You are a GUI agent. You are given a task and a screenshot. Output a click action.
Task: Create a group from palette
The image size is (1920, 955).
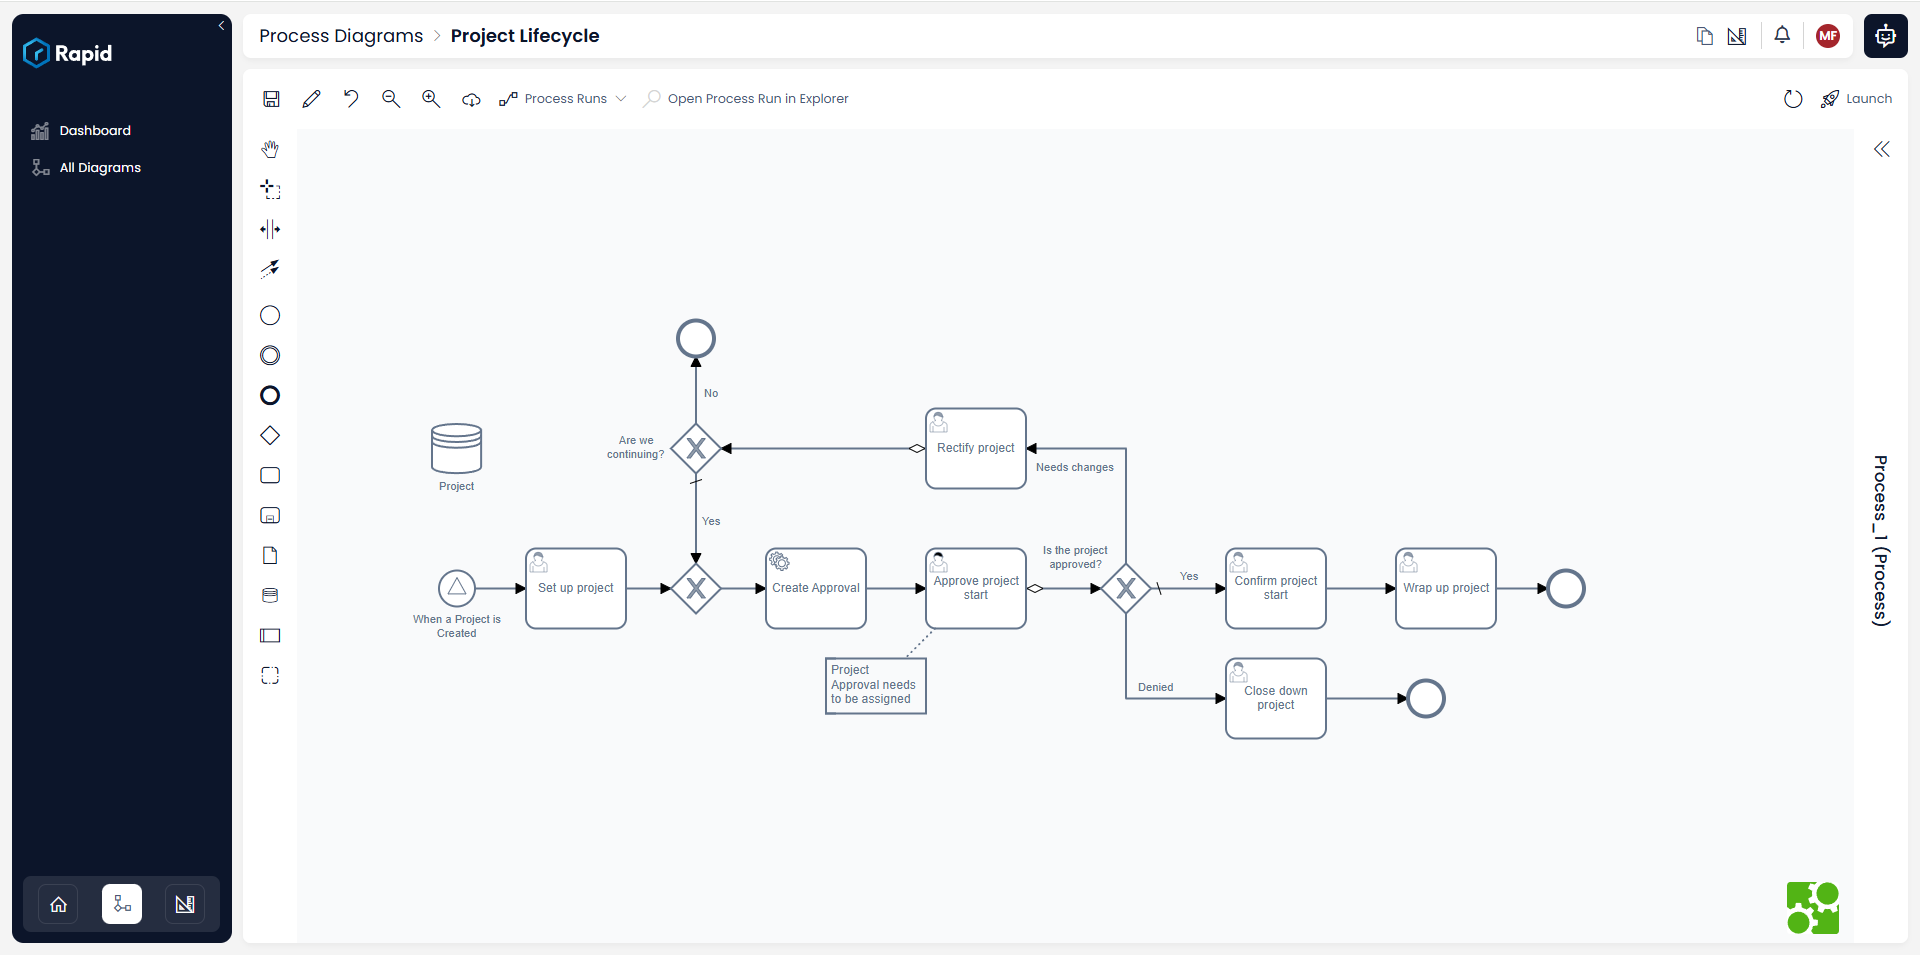pos(270,676)
